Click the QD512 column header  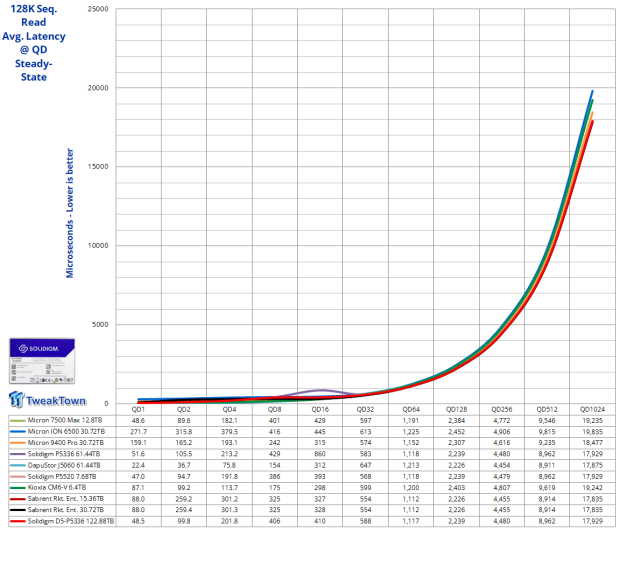click(x=547, y=409)
